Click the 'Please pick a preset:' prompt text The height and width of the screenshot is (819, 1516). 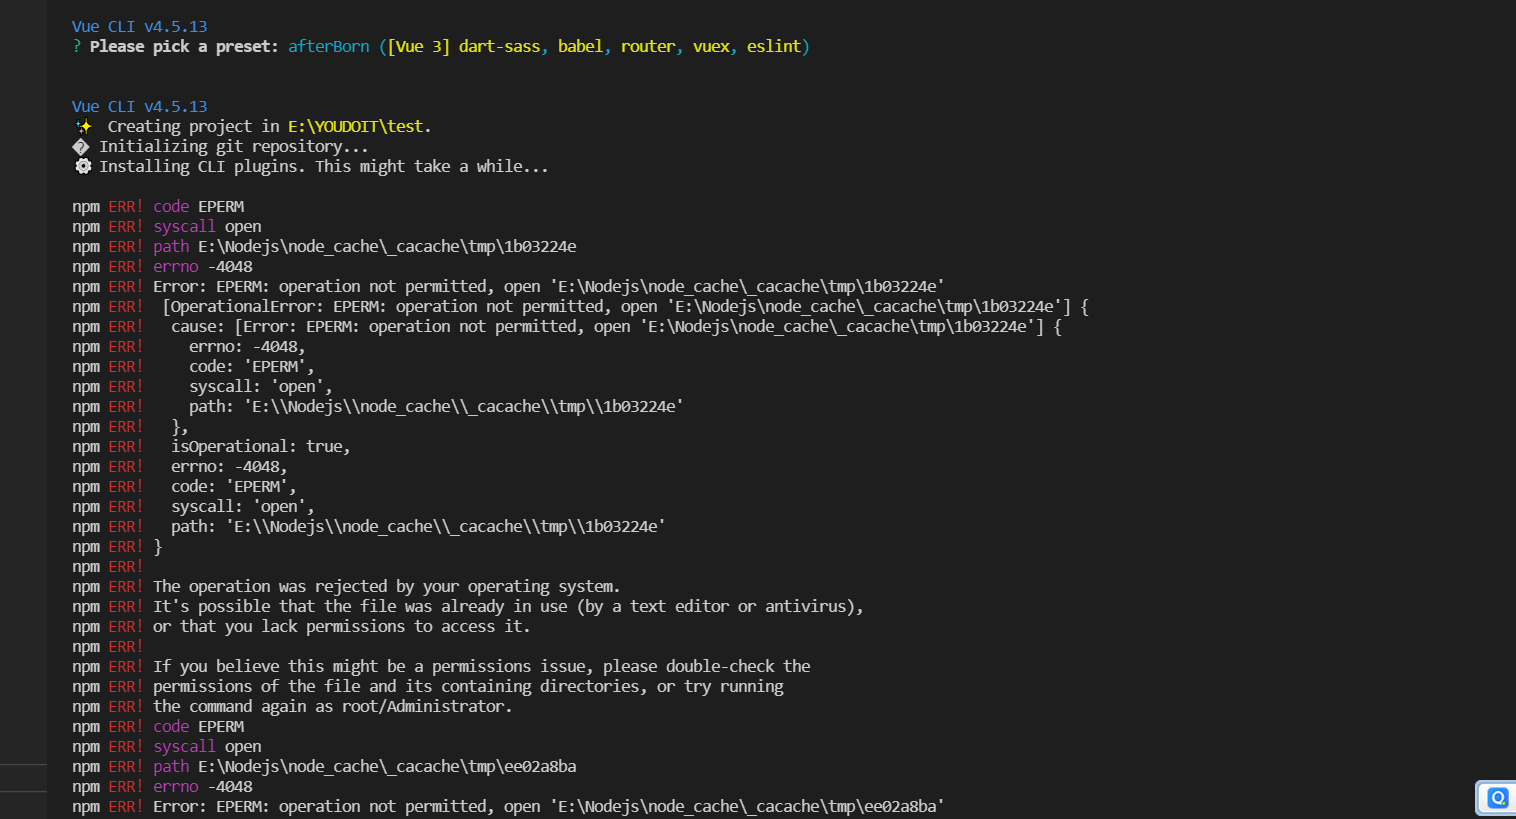pos(184,46)
